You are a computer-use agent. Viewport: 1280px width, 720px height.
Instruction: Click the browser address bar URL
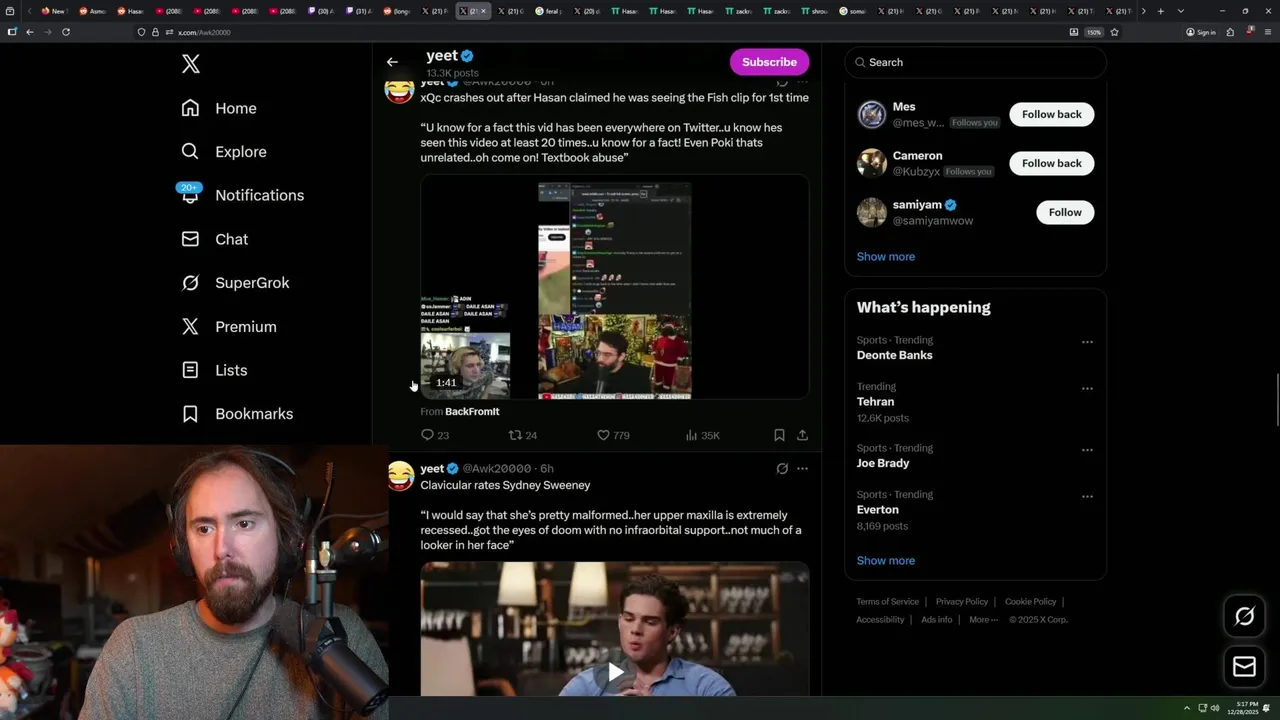[x=204, y=32]
